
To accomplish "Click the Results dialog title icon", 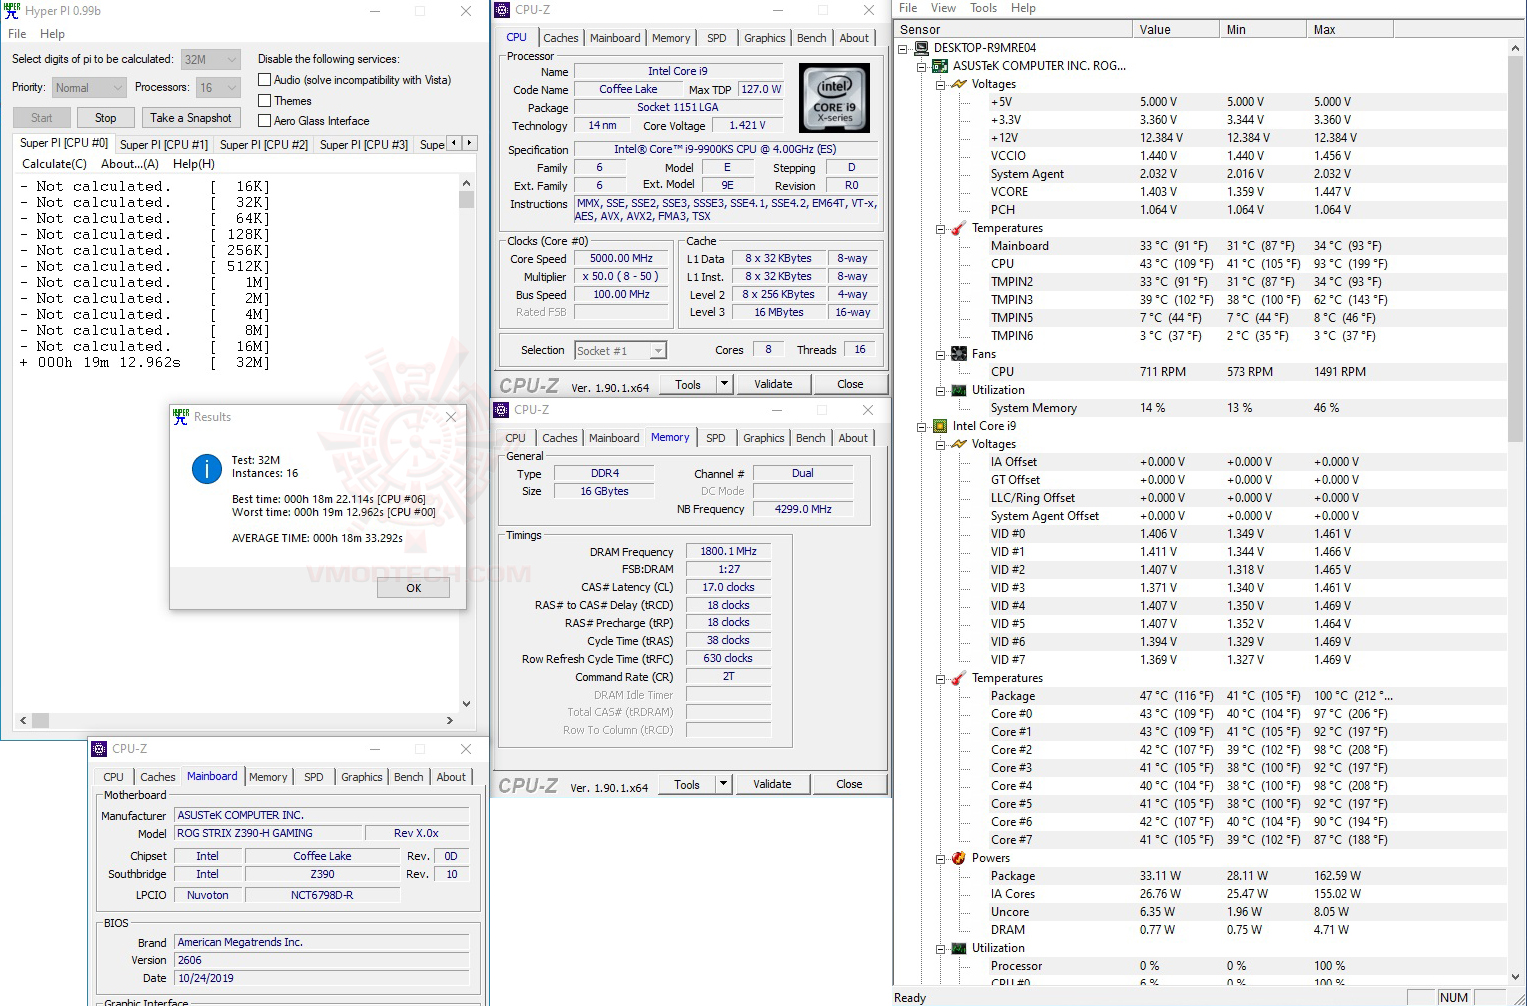I will click(x=181, y=417).
